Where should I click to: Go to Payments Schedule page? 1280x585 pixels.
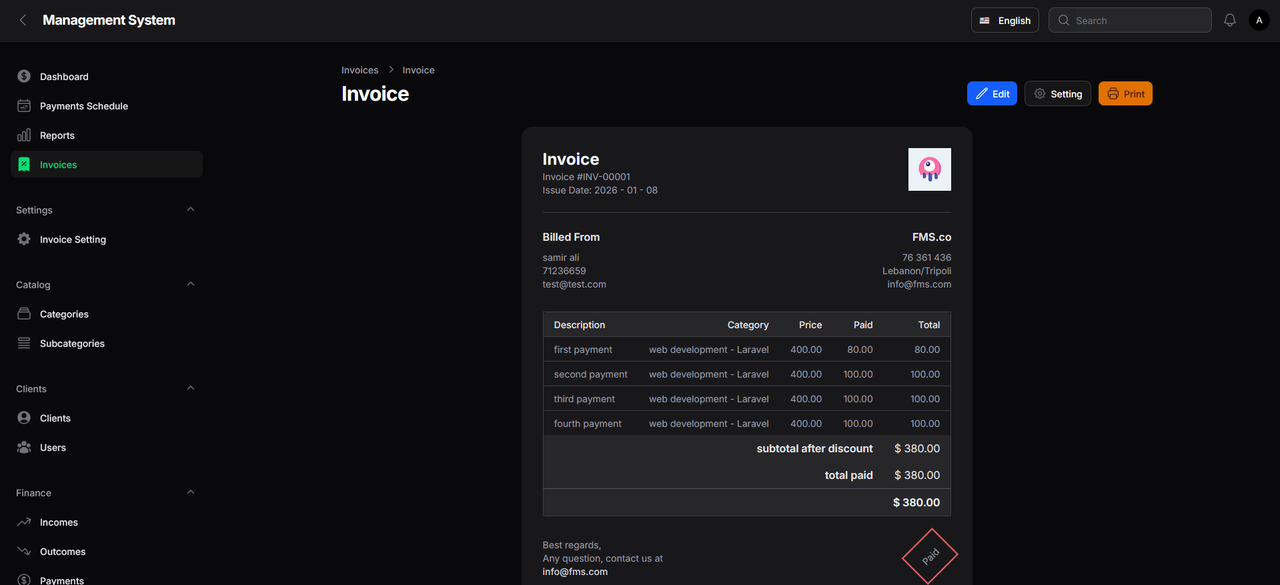point(107,106)
